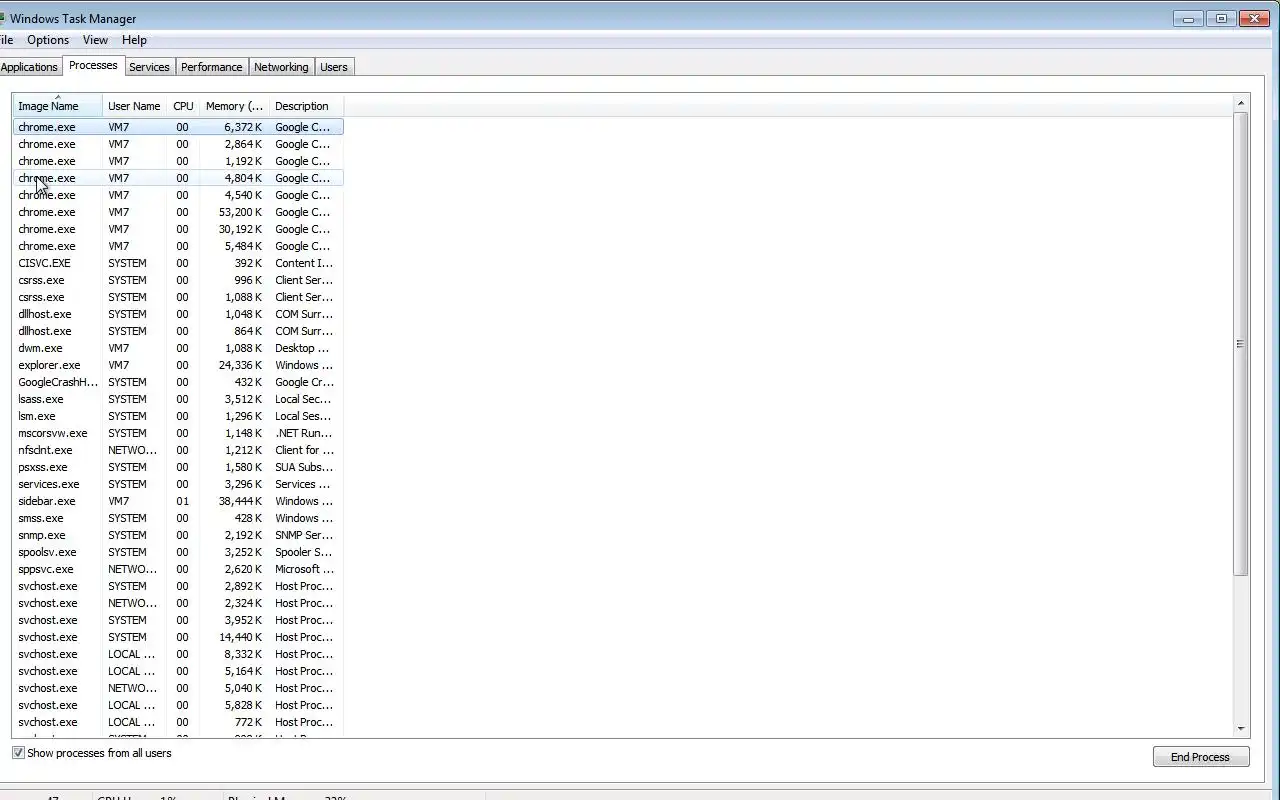Click the scrollbar up arrow
The width and height of the screenshot is (1280, 800).
tap(1241, 103)
